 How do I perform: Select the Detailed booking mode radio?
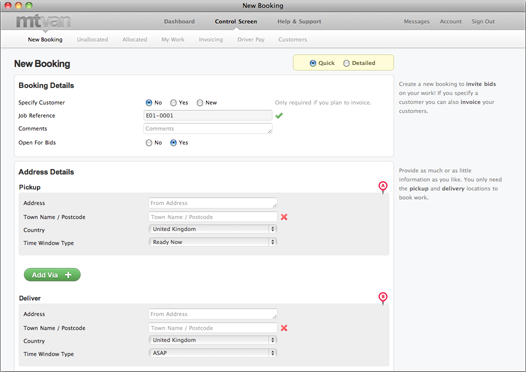(x=346, y=63)
